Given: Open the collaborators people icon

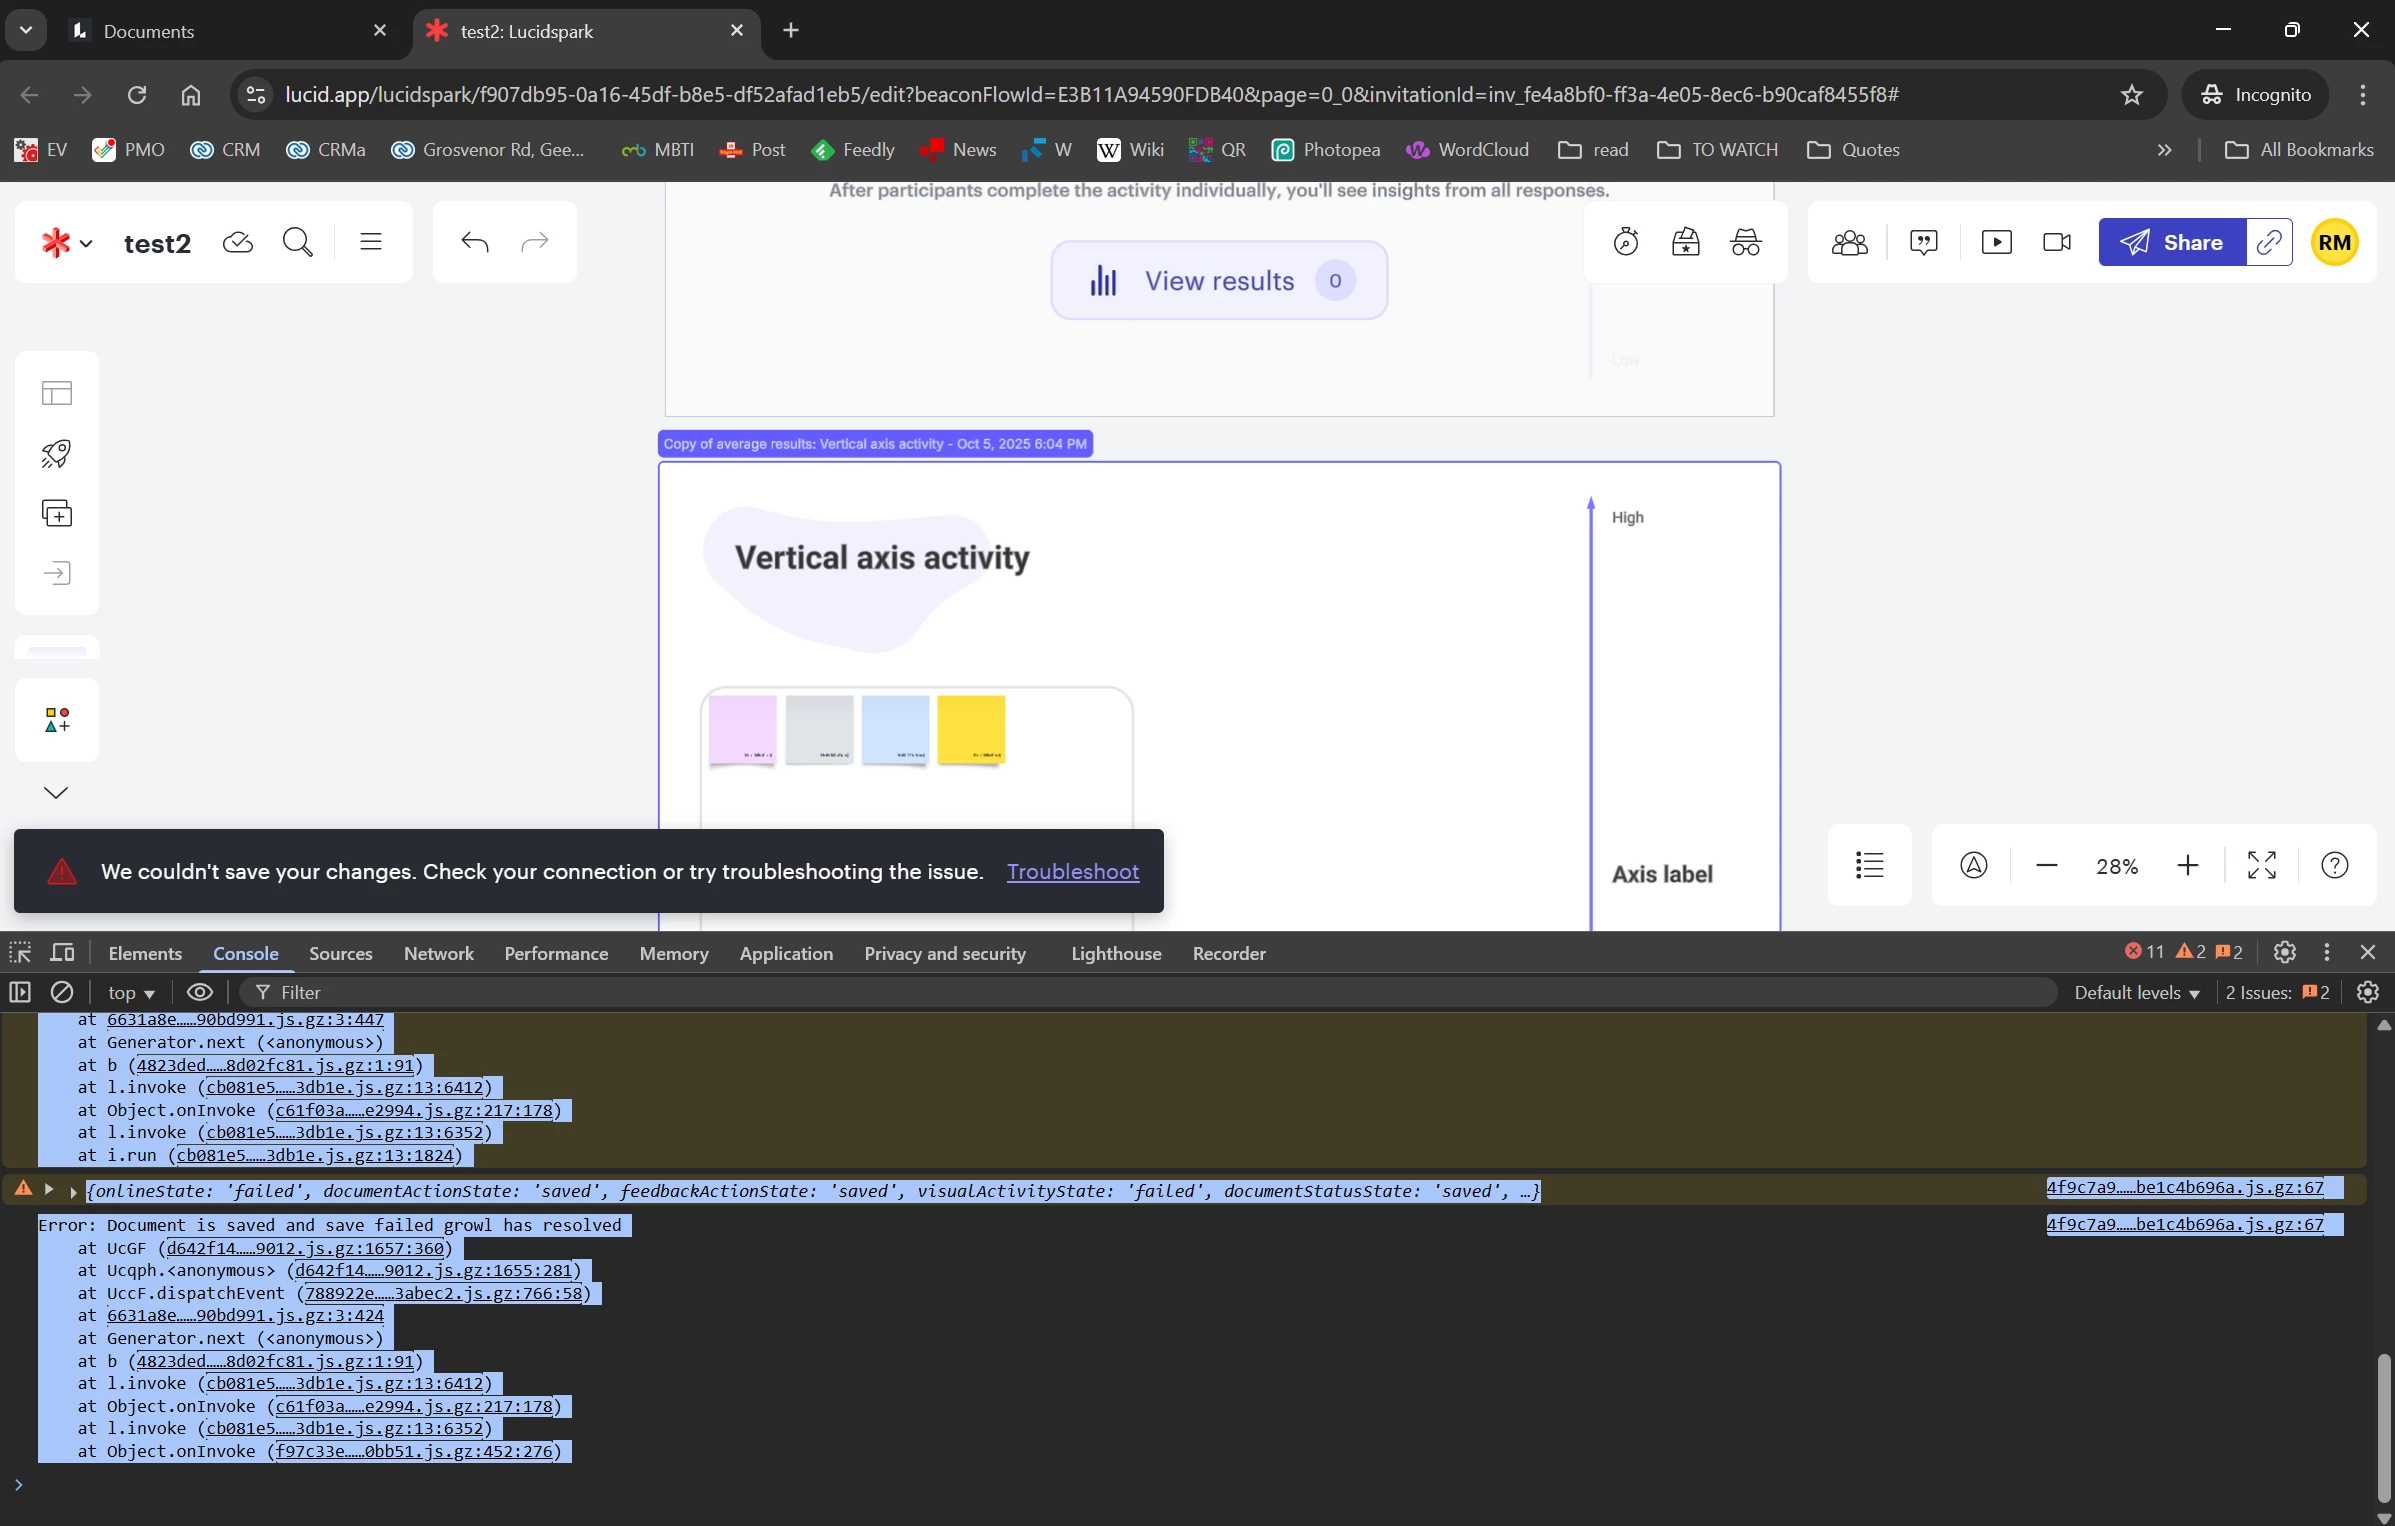Looking at the screenshot, I should pos(1849,242).
